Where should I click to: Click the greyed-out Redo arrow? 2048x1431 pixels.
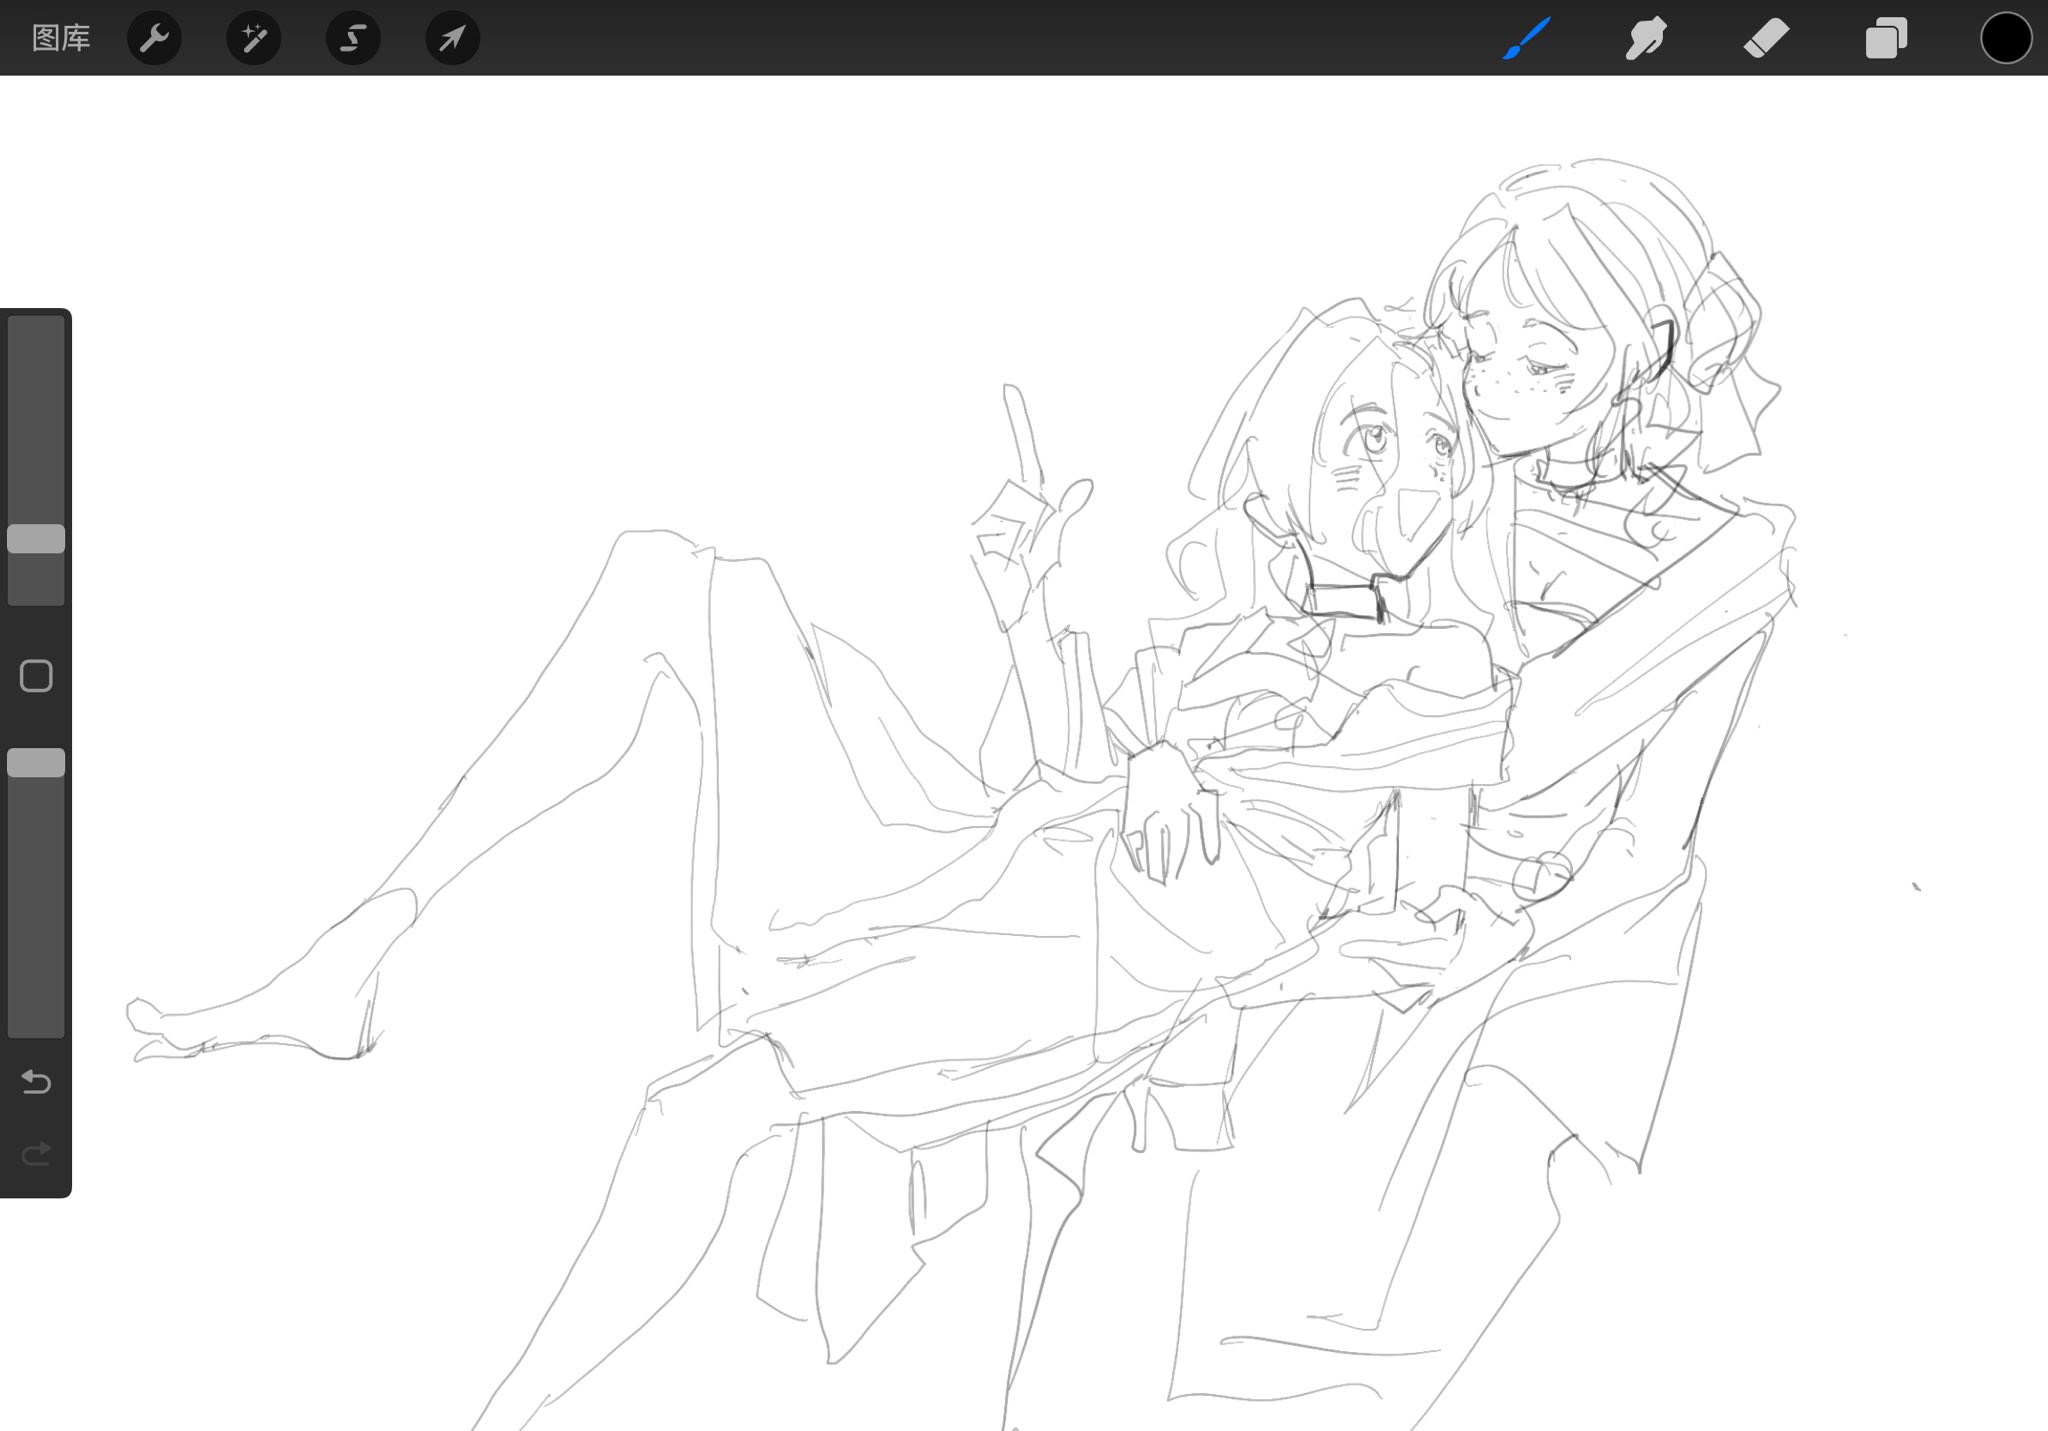pyautogui.click(x=36, y=1154)
